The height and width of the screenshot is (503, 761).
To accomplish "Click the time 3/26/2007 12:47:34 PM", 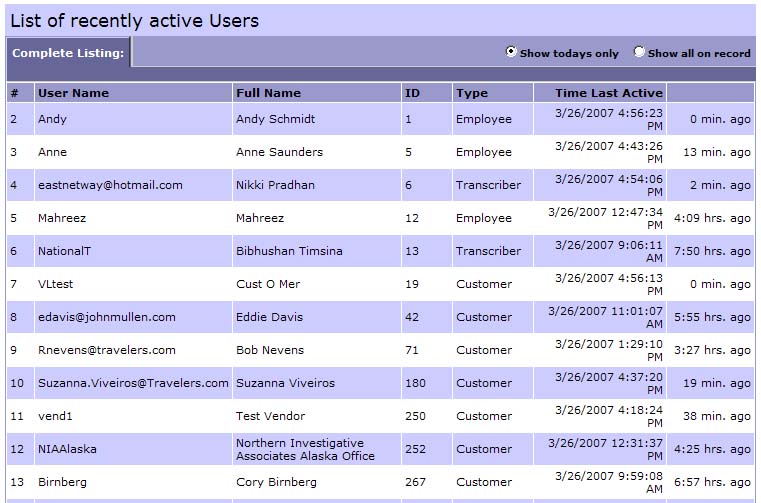I will [605, 218].
